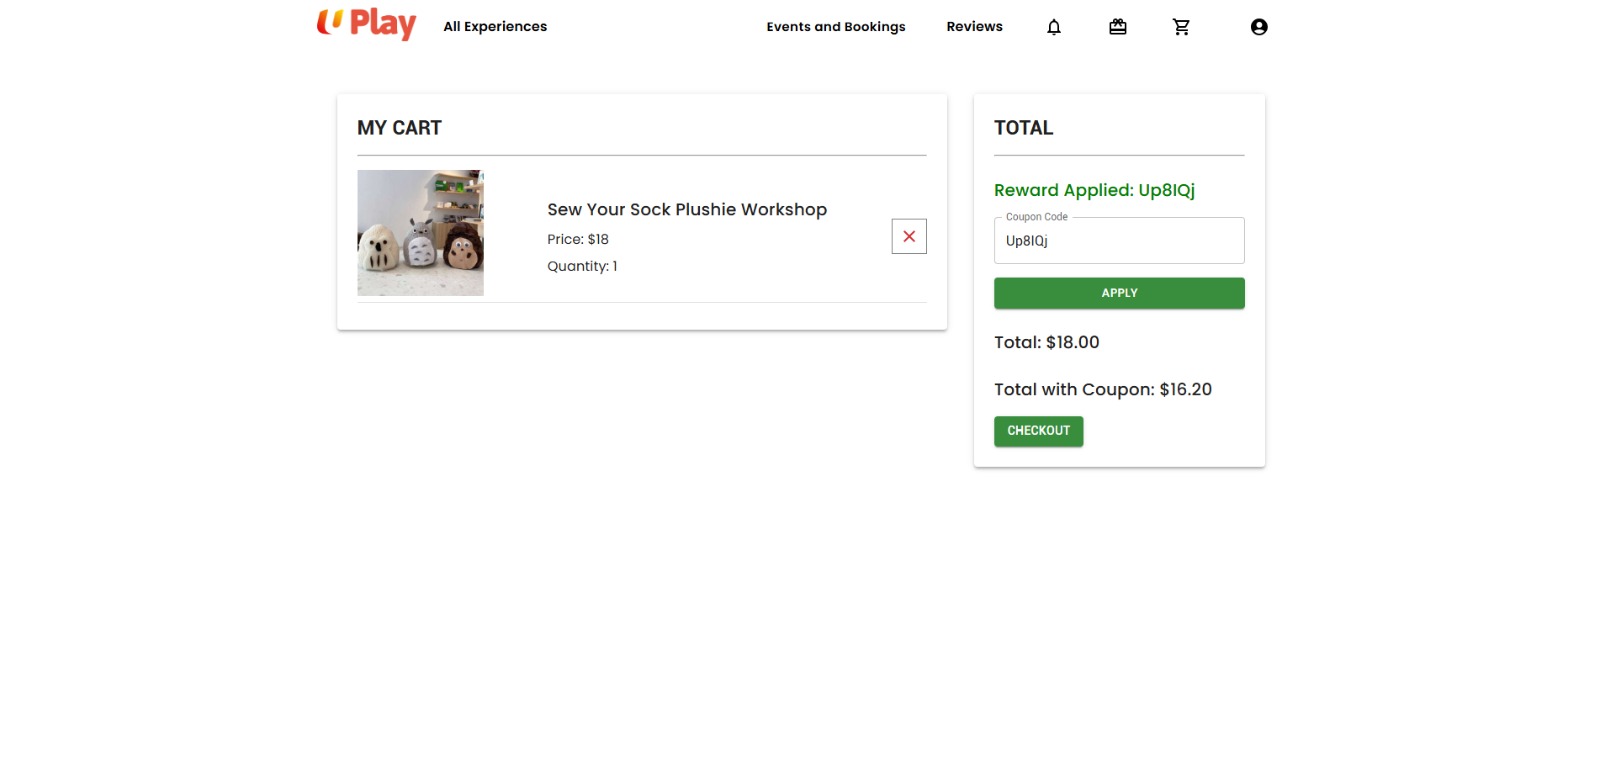Click the UPlay logo
This screenshot has width=1600, height=767.
(366, 24)
